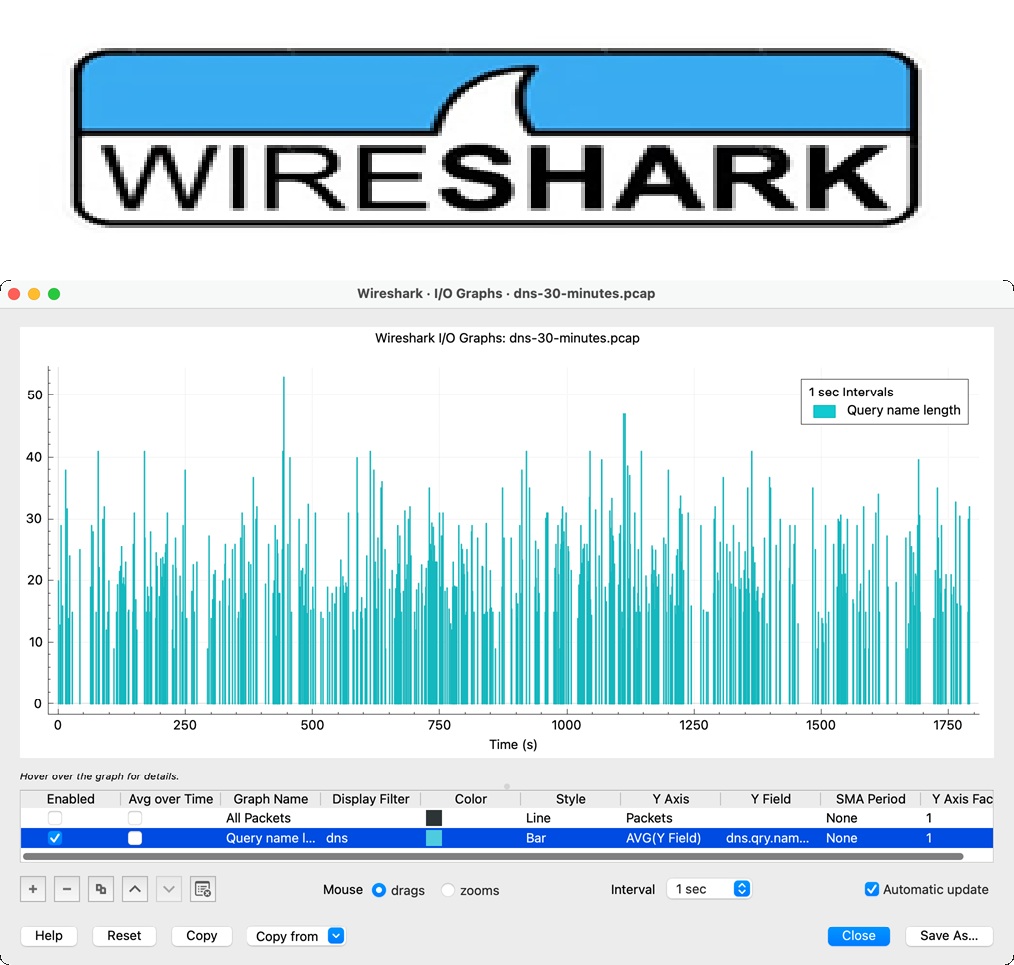The height and width of the screenshot is (965, 1014).
Task: Open the Copy from dropdown
Action: pyautogui.click(x=295, y=936)
